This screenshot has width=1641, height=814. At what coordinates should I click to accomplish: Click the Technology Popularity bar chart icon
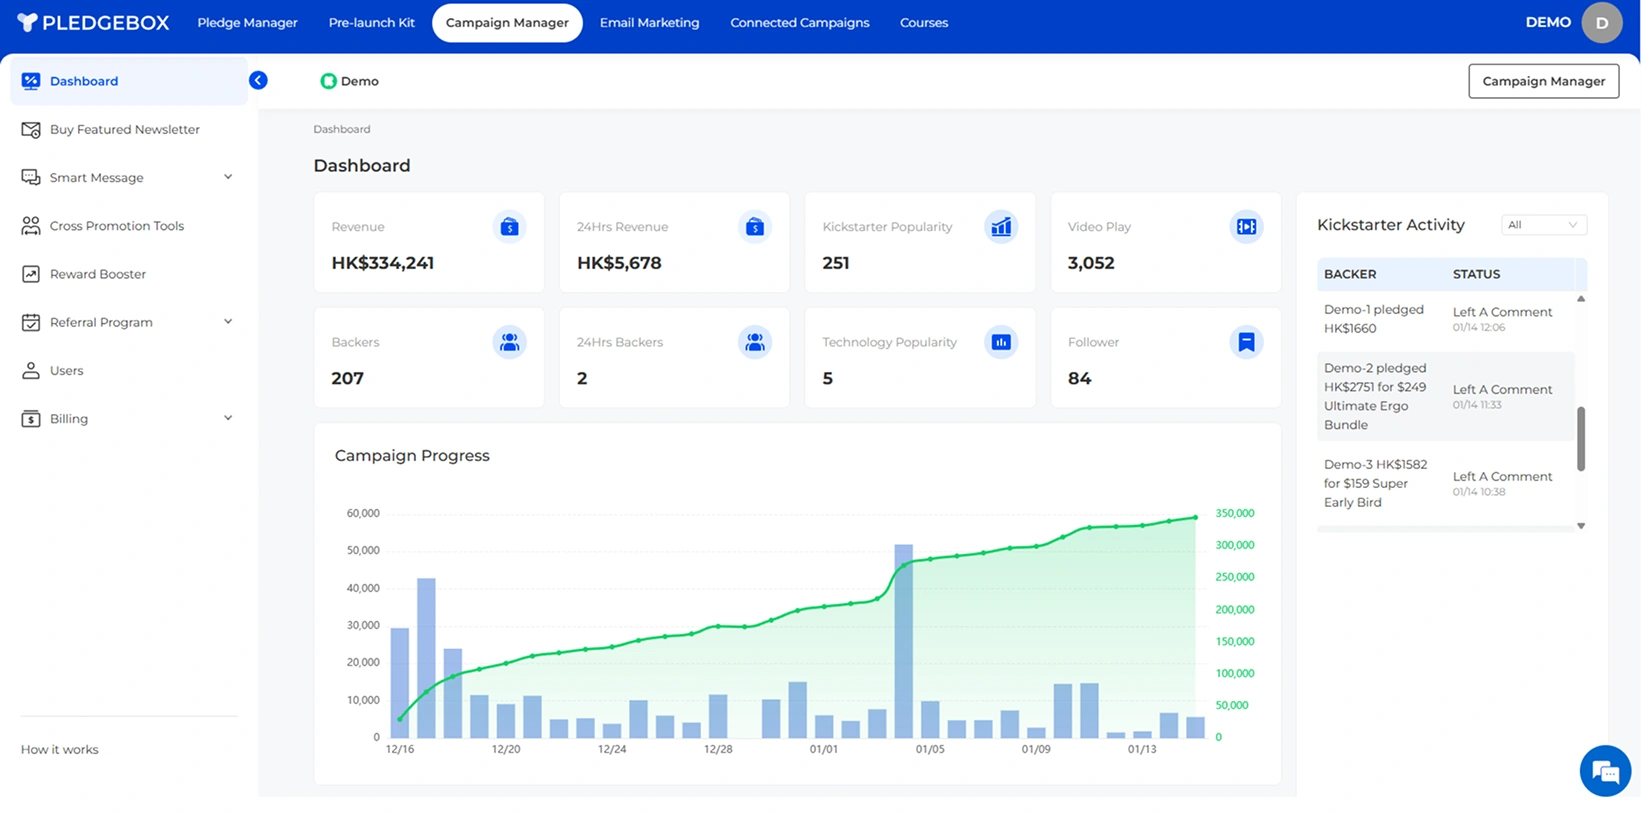click(1000, 342)
